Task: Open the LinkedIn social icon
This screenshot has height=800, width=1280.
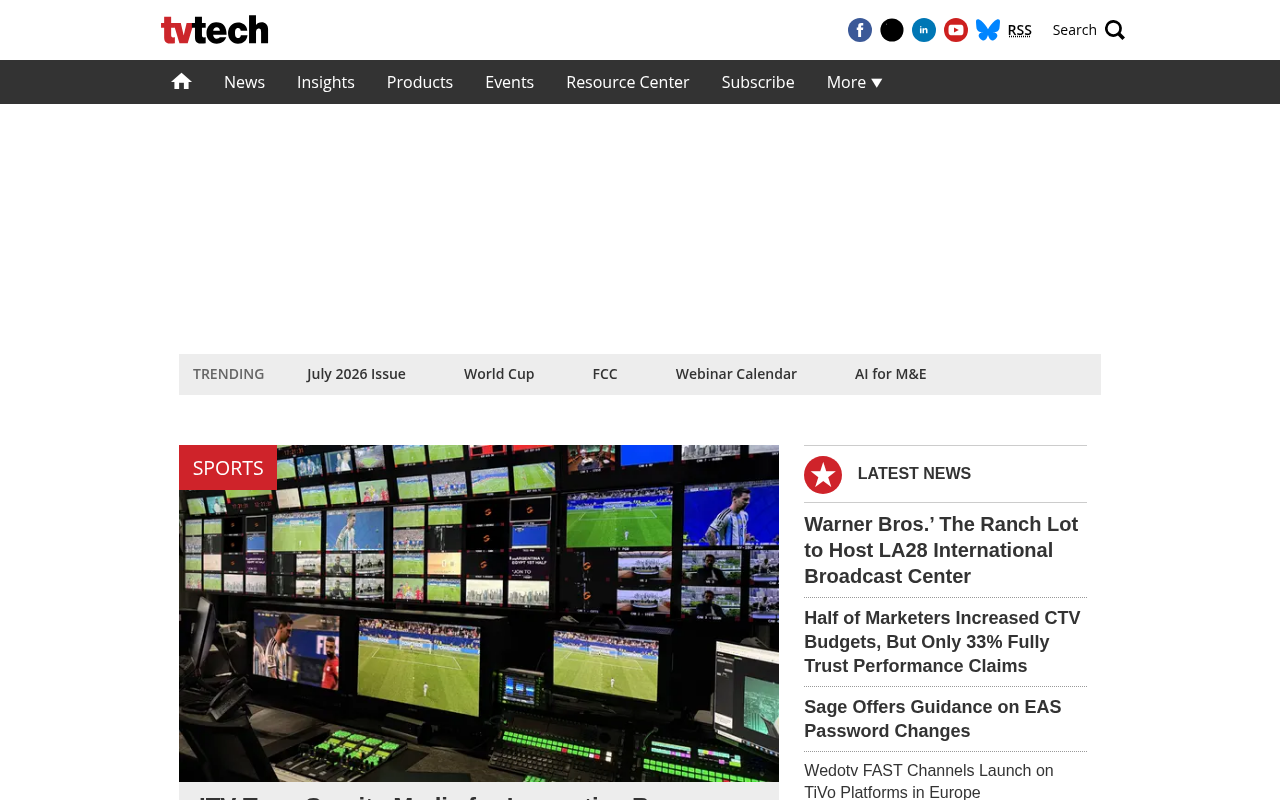Action: (924, 30)
